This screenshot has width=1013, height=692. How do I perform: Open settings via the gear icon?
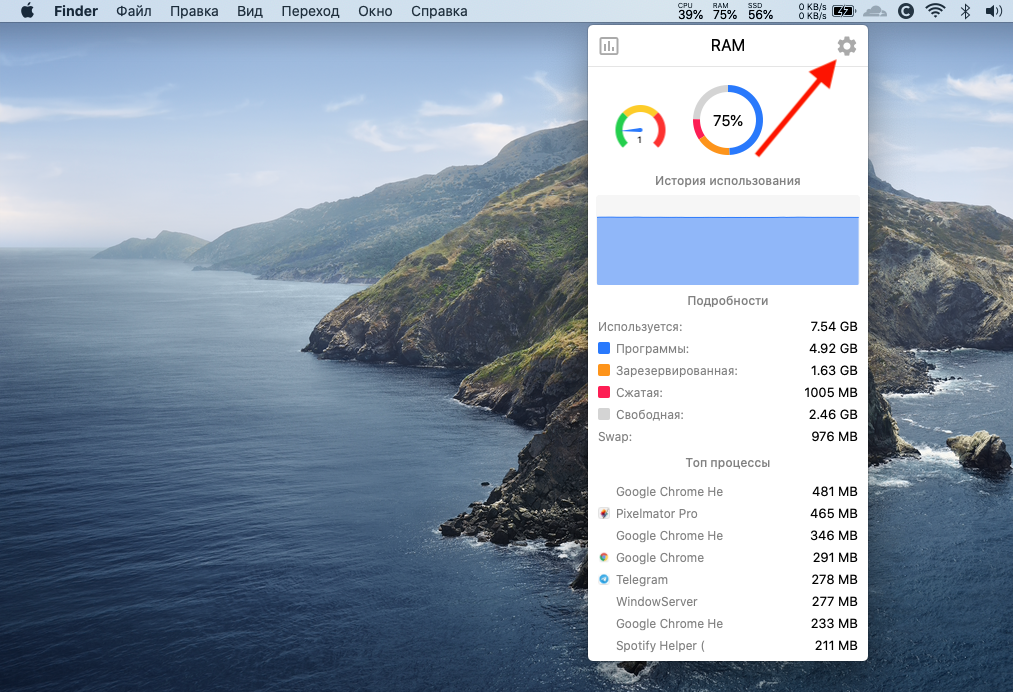pos(846,46)
